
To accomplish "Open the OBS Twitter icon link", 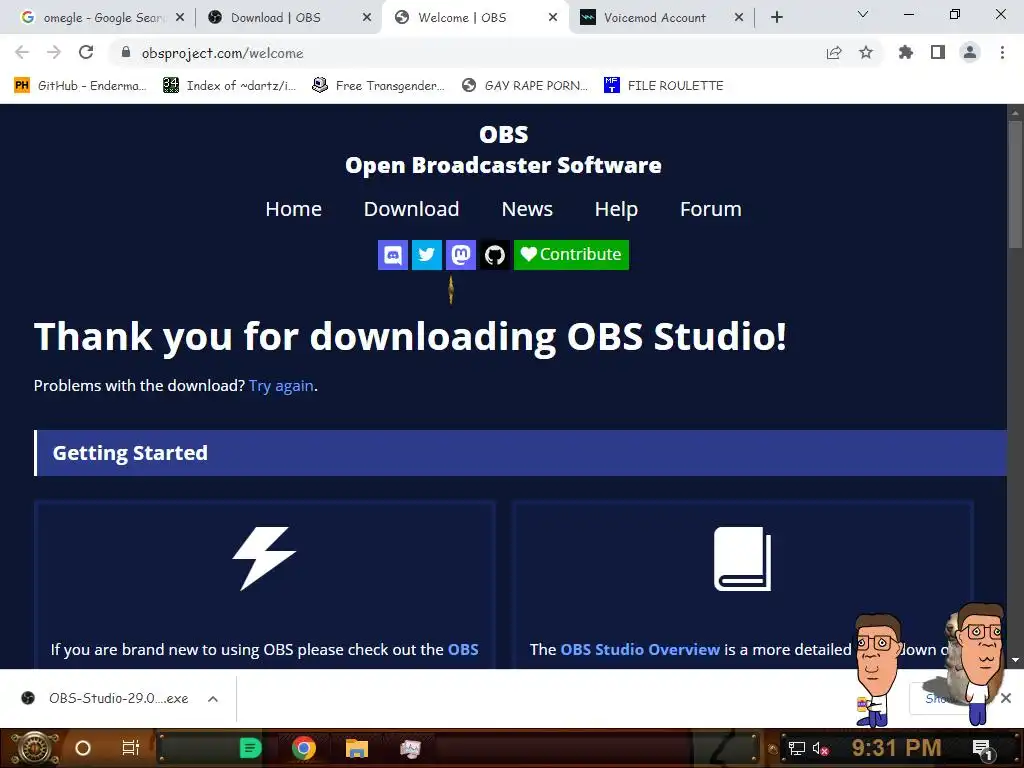I will (x=426, y=255).
